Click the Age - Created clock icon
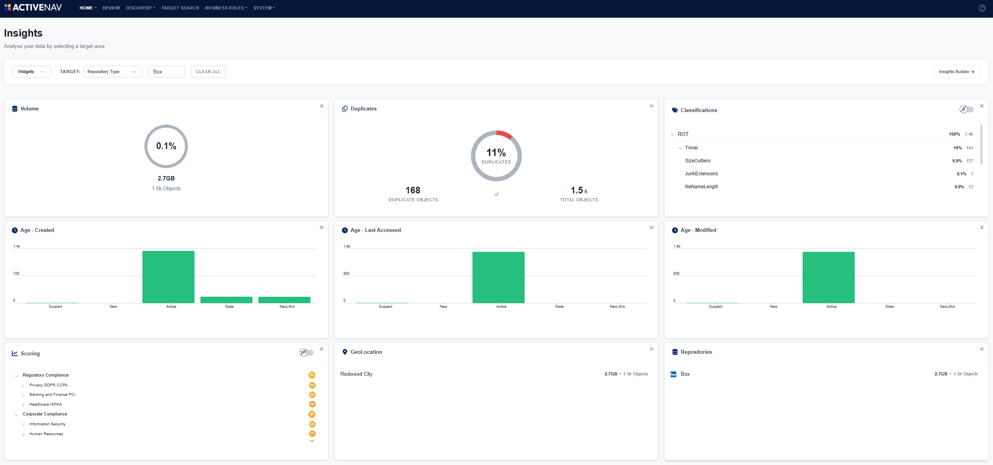This screenshot has width=993, height=465. tap(15, 231)
